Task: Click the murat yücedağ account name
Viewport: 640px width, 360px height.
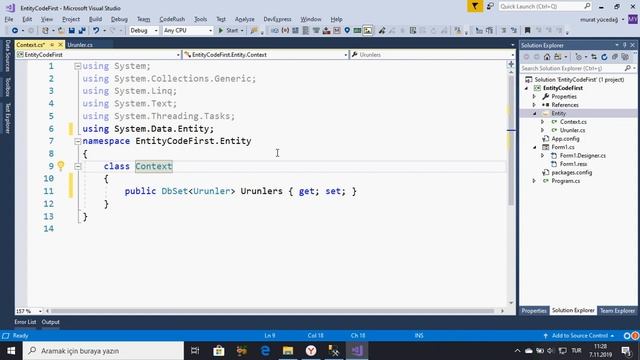Action: (599, 20)
